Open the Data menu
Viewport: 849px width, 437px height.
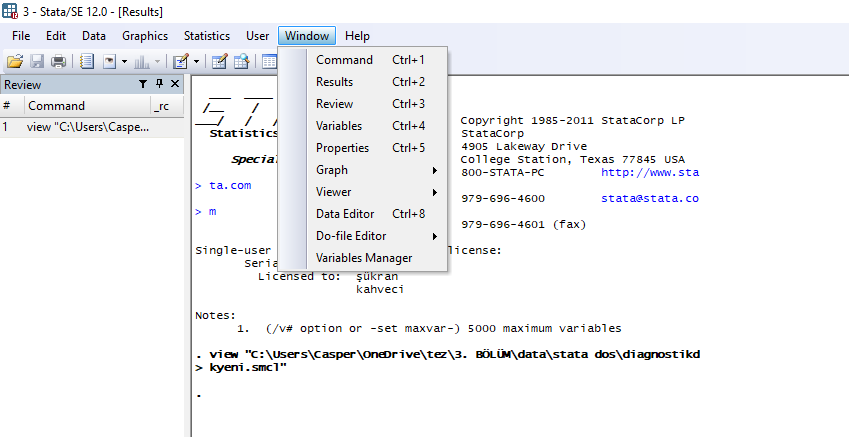pos(94,36)
